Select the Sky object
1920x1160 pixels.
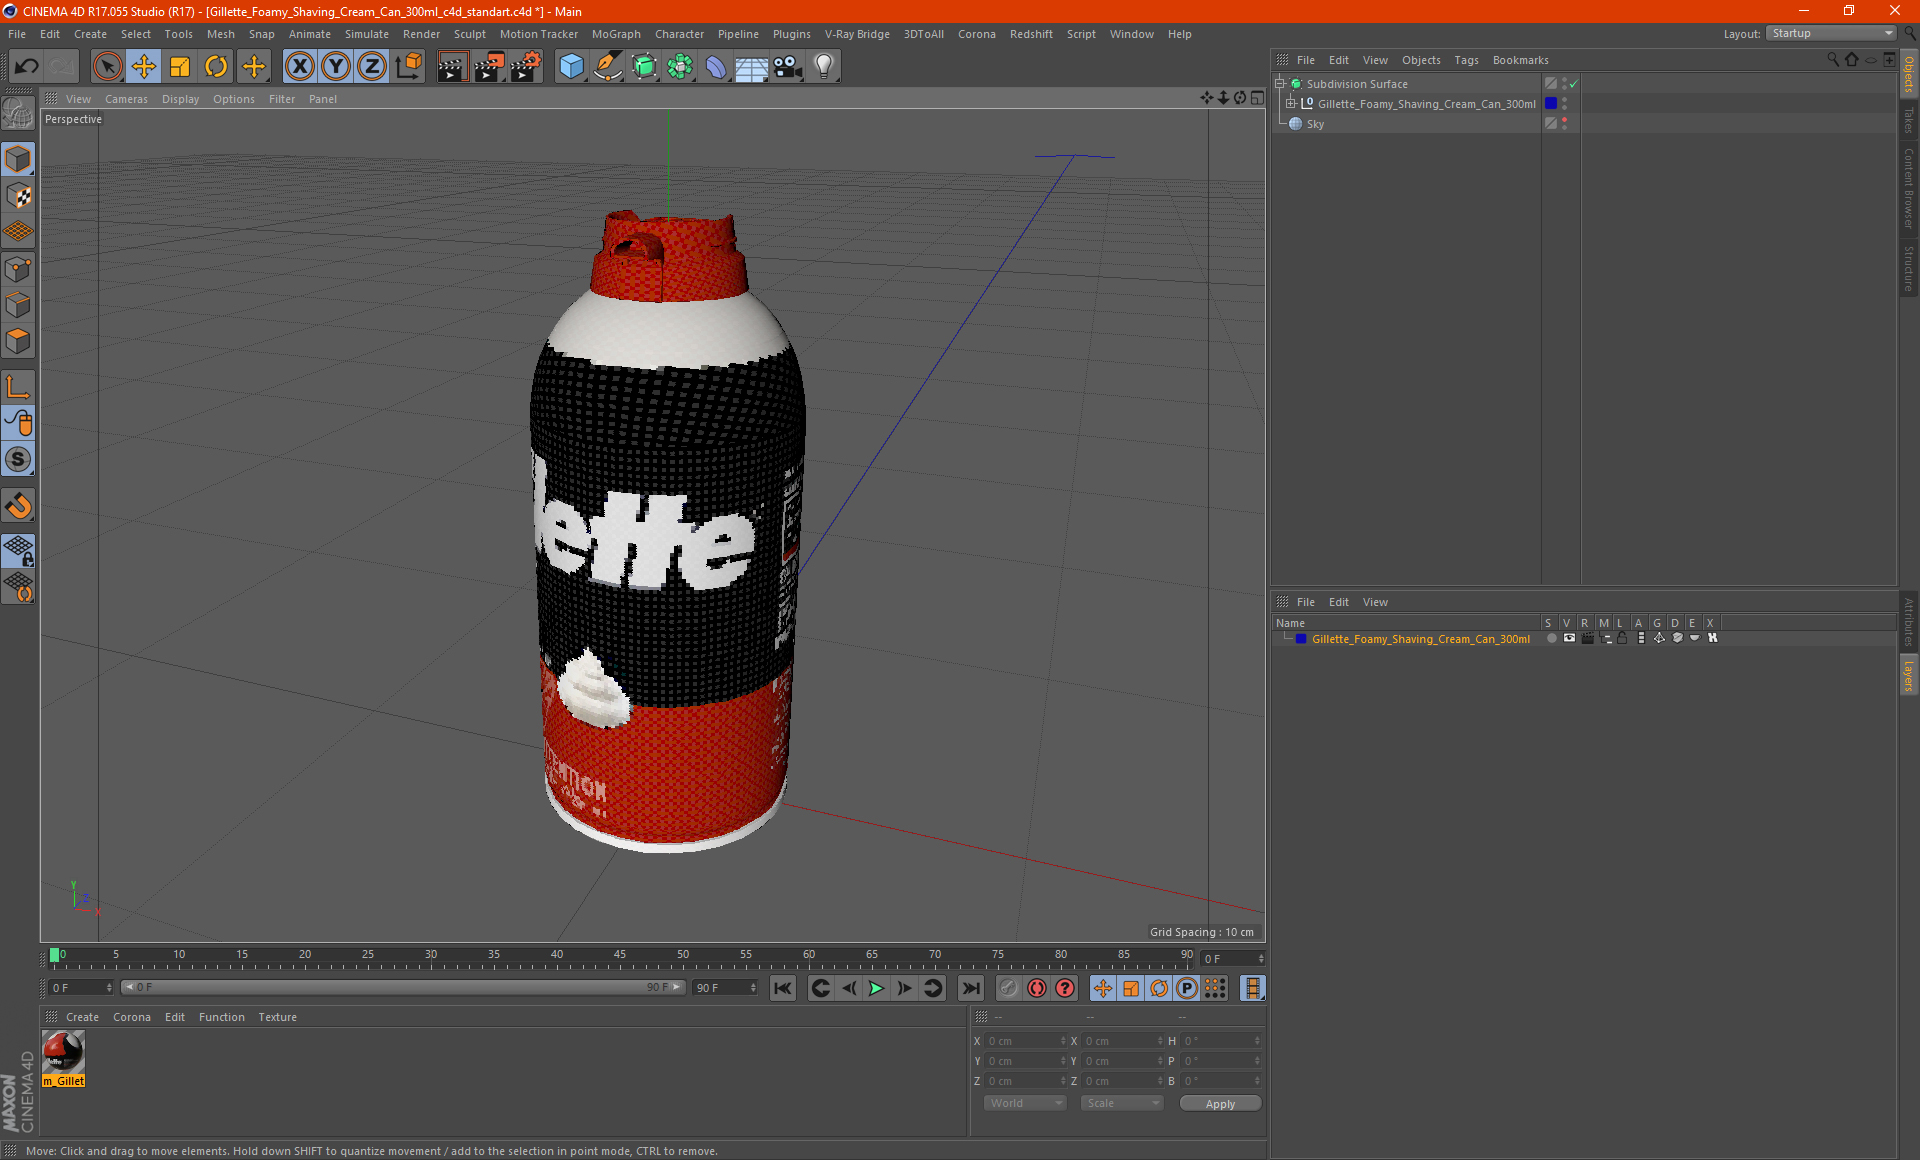click(1315, 124)
